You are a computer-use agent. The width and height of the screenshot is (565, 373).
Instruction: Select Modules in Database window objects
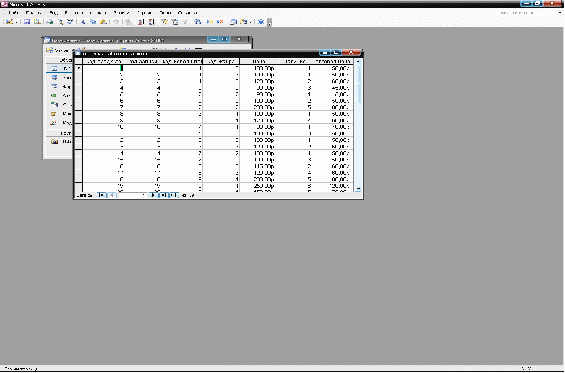coord(59,123)
